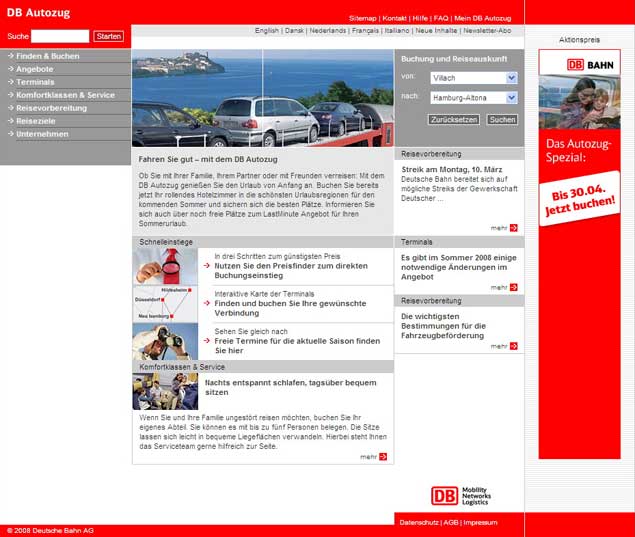Viewport: 635px width, 537px height.
Task: Open Finden und buchen Sie Ihre gewünschte Verbindung
Action: [x=290, y=308]
